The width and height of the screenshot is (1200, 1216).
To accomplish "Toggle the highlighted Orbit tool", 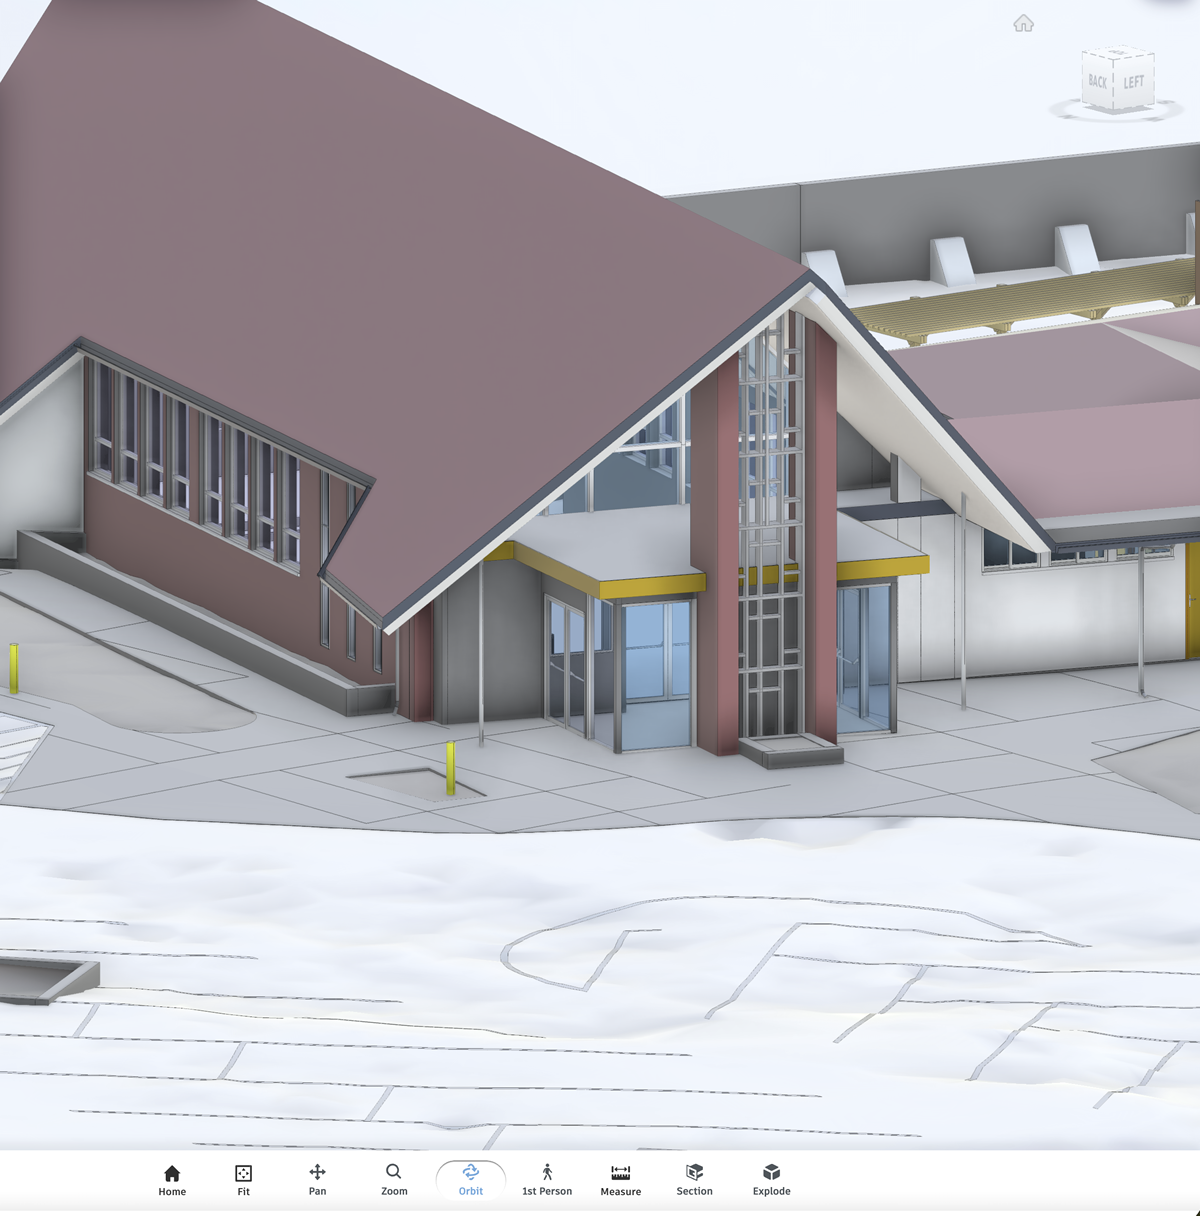I will 471,1179.
